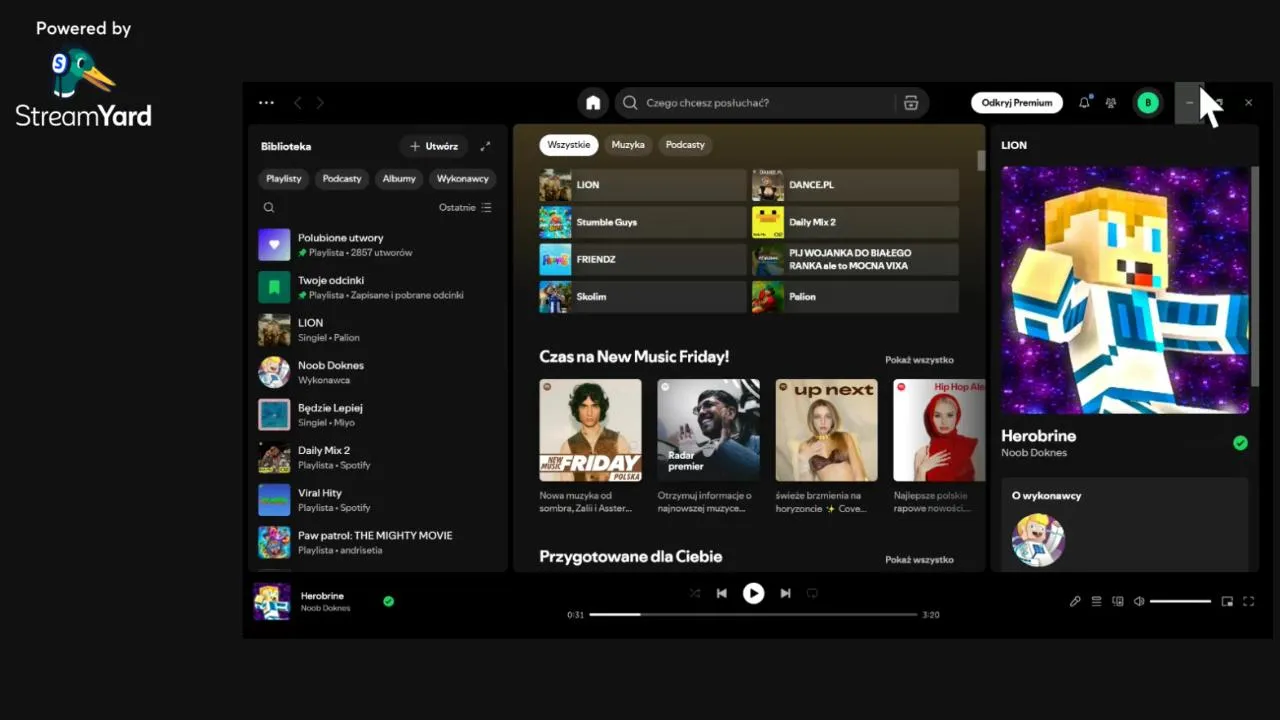Go to Spotify Home
Image resolution: width=1280 pixels, height=720 pixels.
pyautogui.click(x=593, y=103)
